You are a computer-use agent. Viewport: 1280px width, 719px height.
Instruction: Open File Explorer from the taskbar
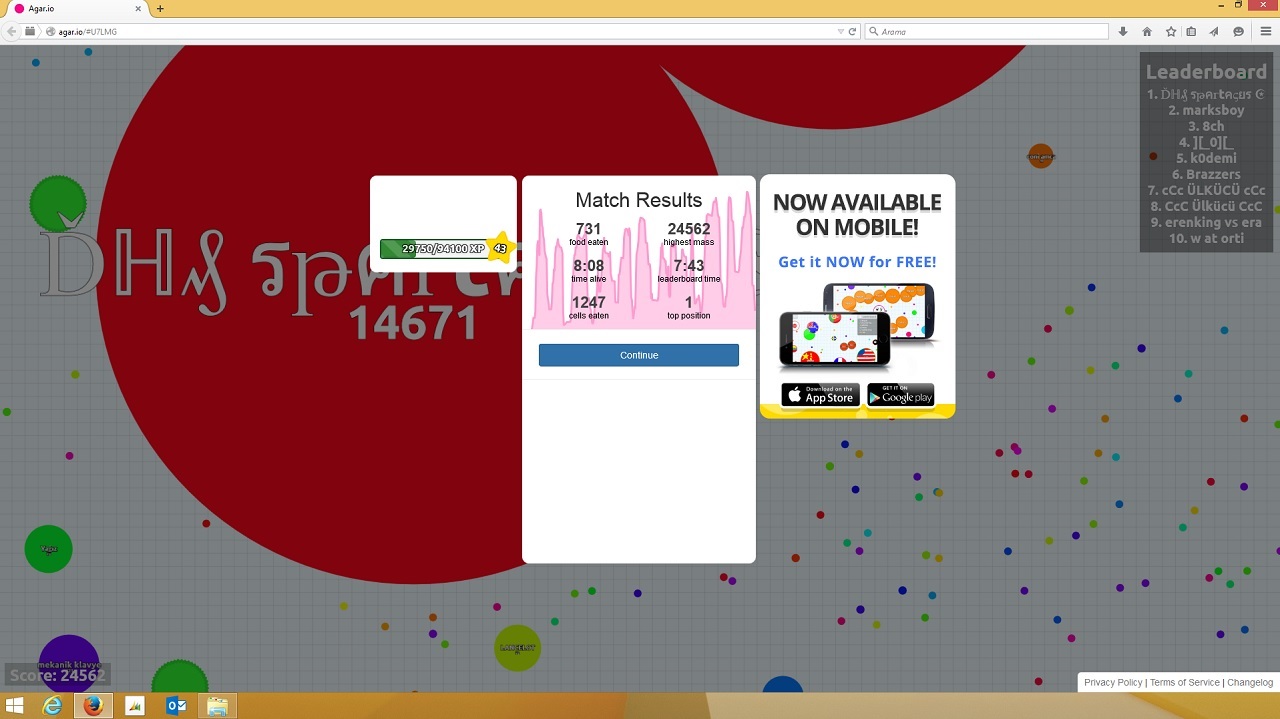coord(217,706)
